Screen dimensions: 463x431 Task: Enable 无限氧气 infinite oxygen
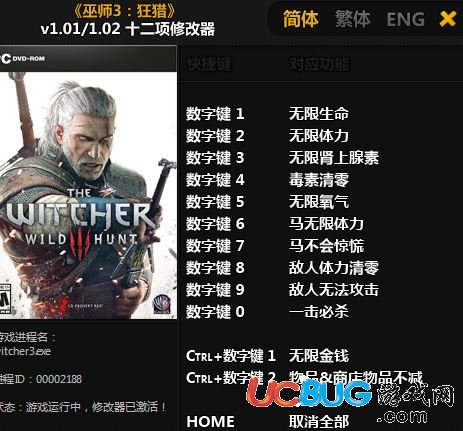pyautogui.click(x=319, y=202)
